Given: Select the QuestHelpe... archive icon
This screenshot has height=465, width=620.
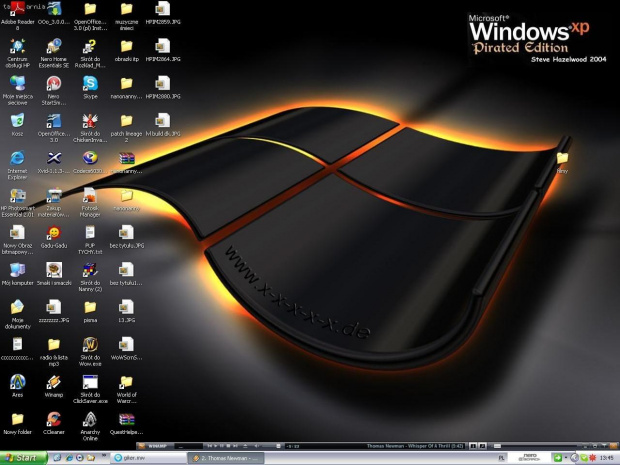Looking at the screenshot, I should (127, 423).
